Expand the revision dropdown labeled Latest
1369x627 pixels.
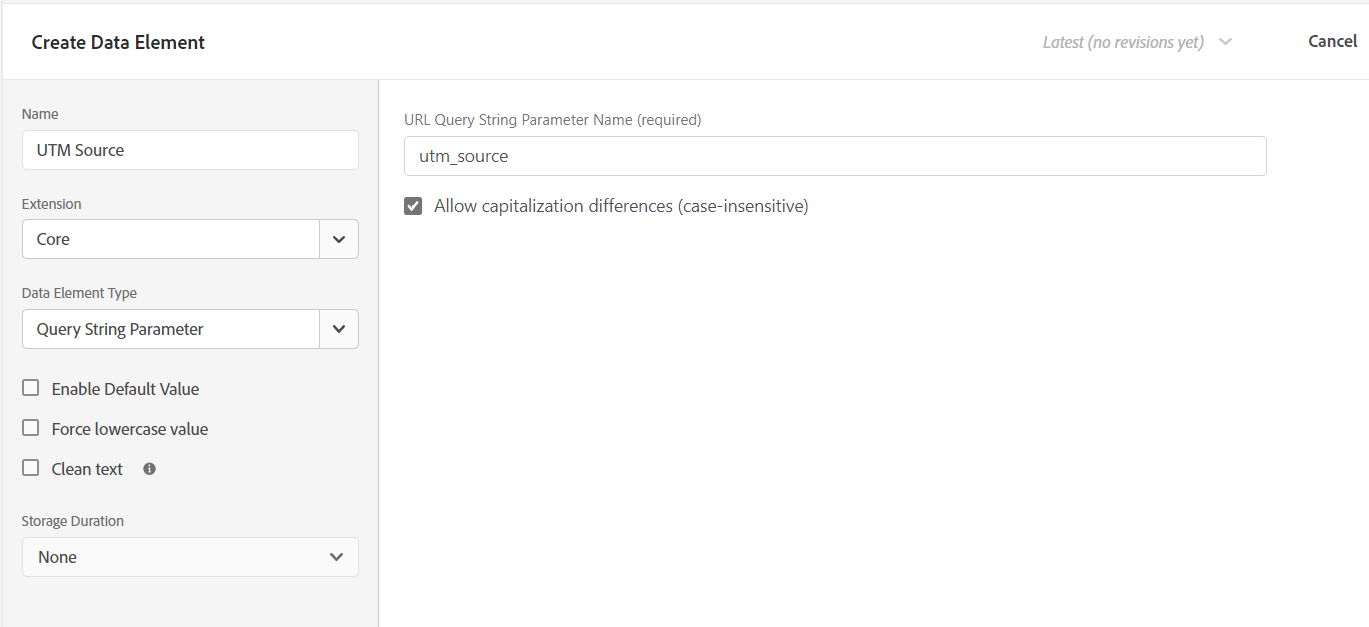[x=1225, y=41]
